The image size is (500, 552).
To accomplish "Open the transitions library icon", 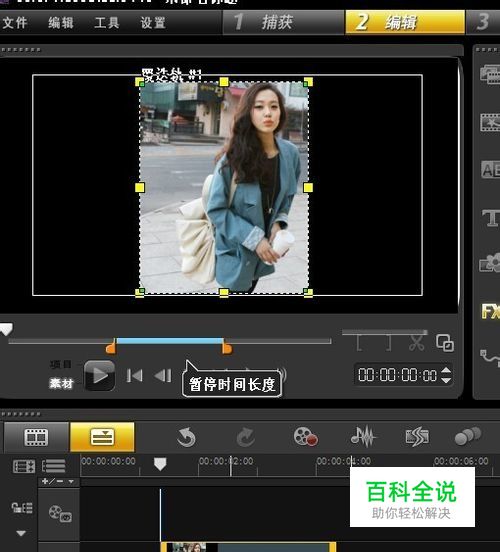I will (490, 122).
